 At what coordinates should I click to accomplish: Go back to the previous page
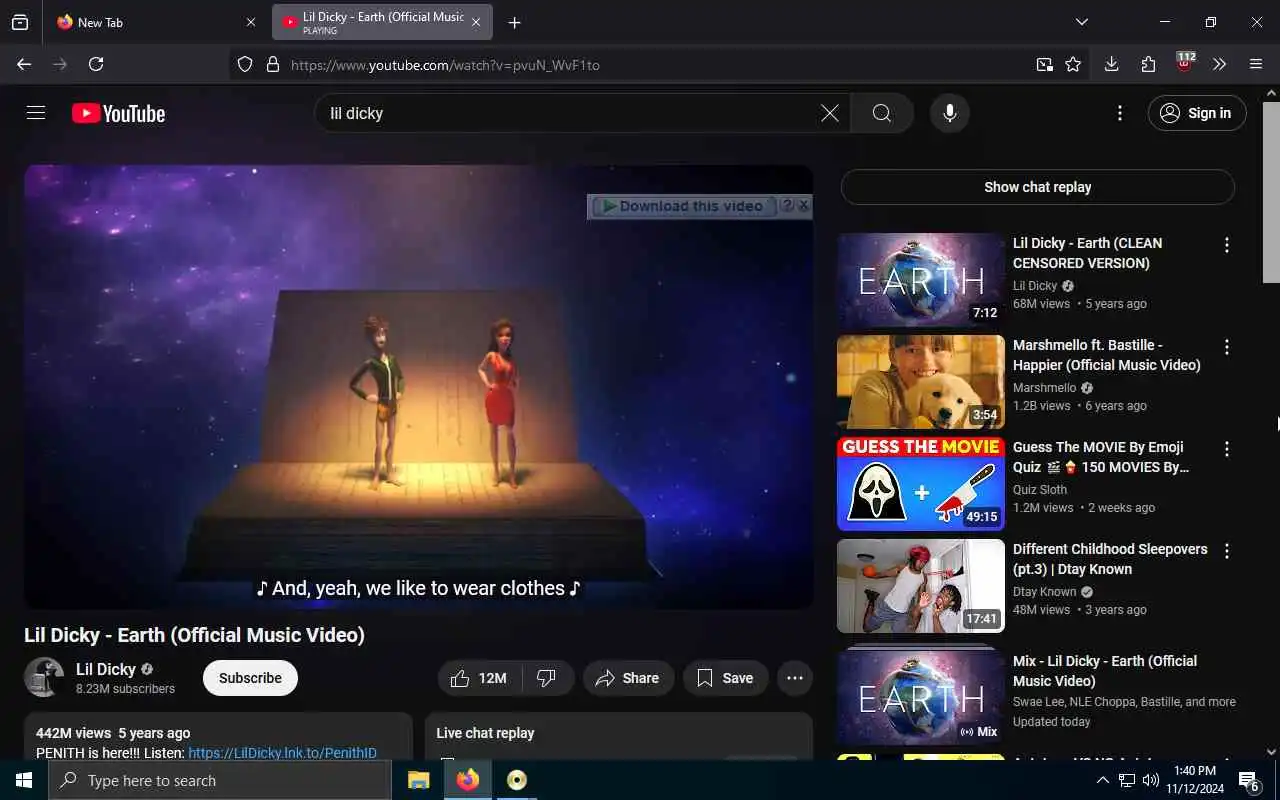pyautogui.click(x=24, y=64)
